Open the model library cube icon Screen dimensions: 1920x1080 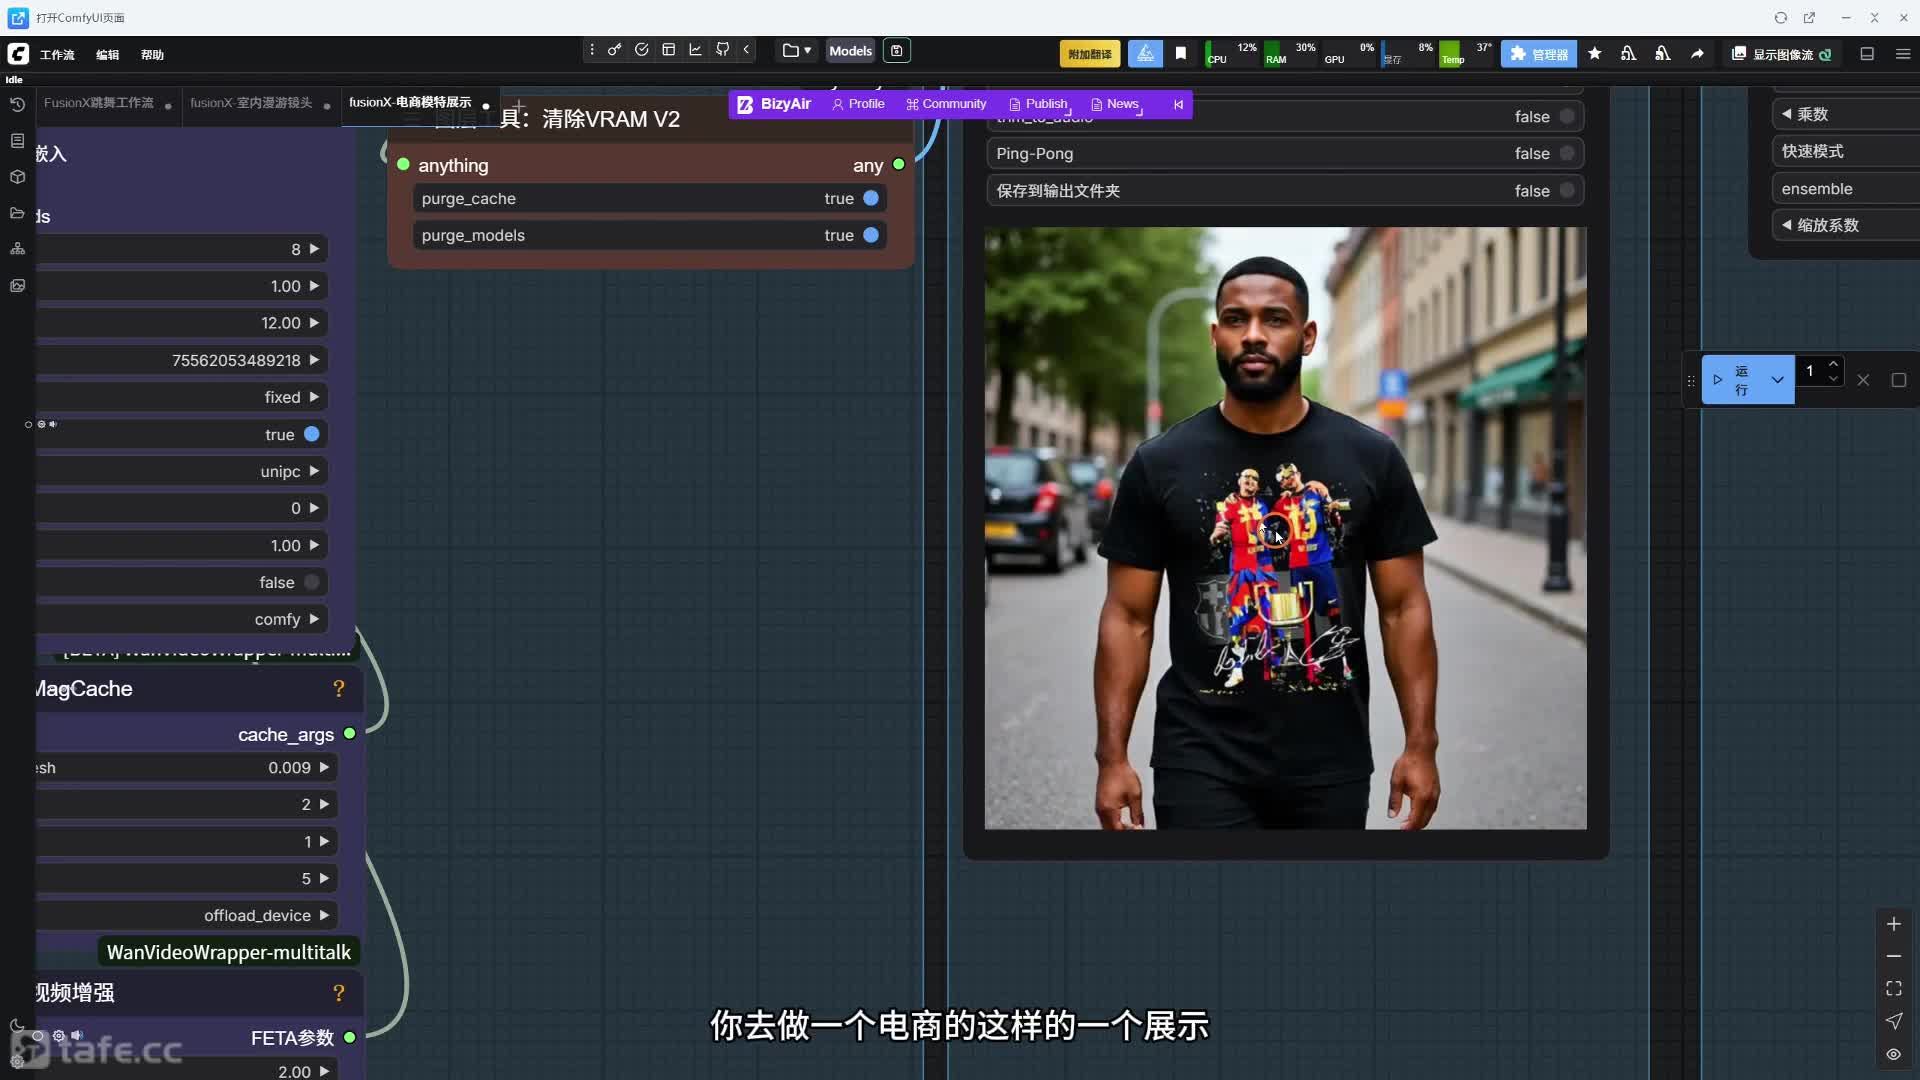pyautogui.click(x=17, y=177)
